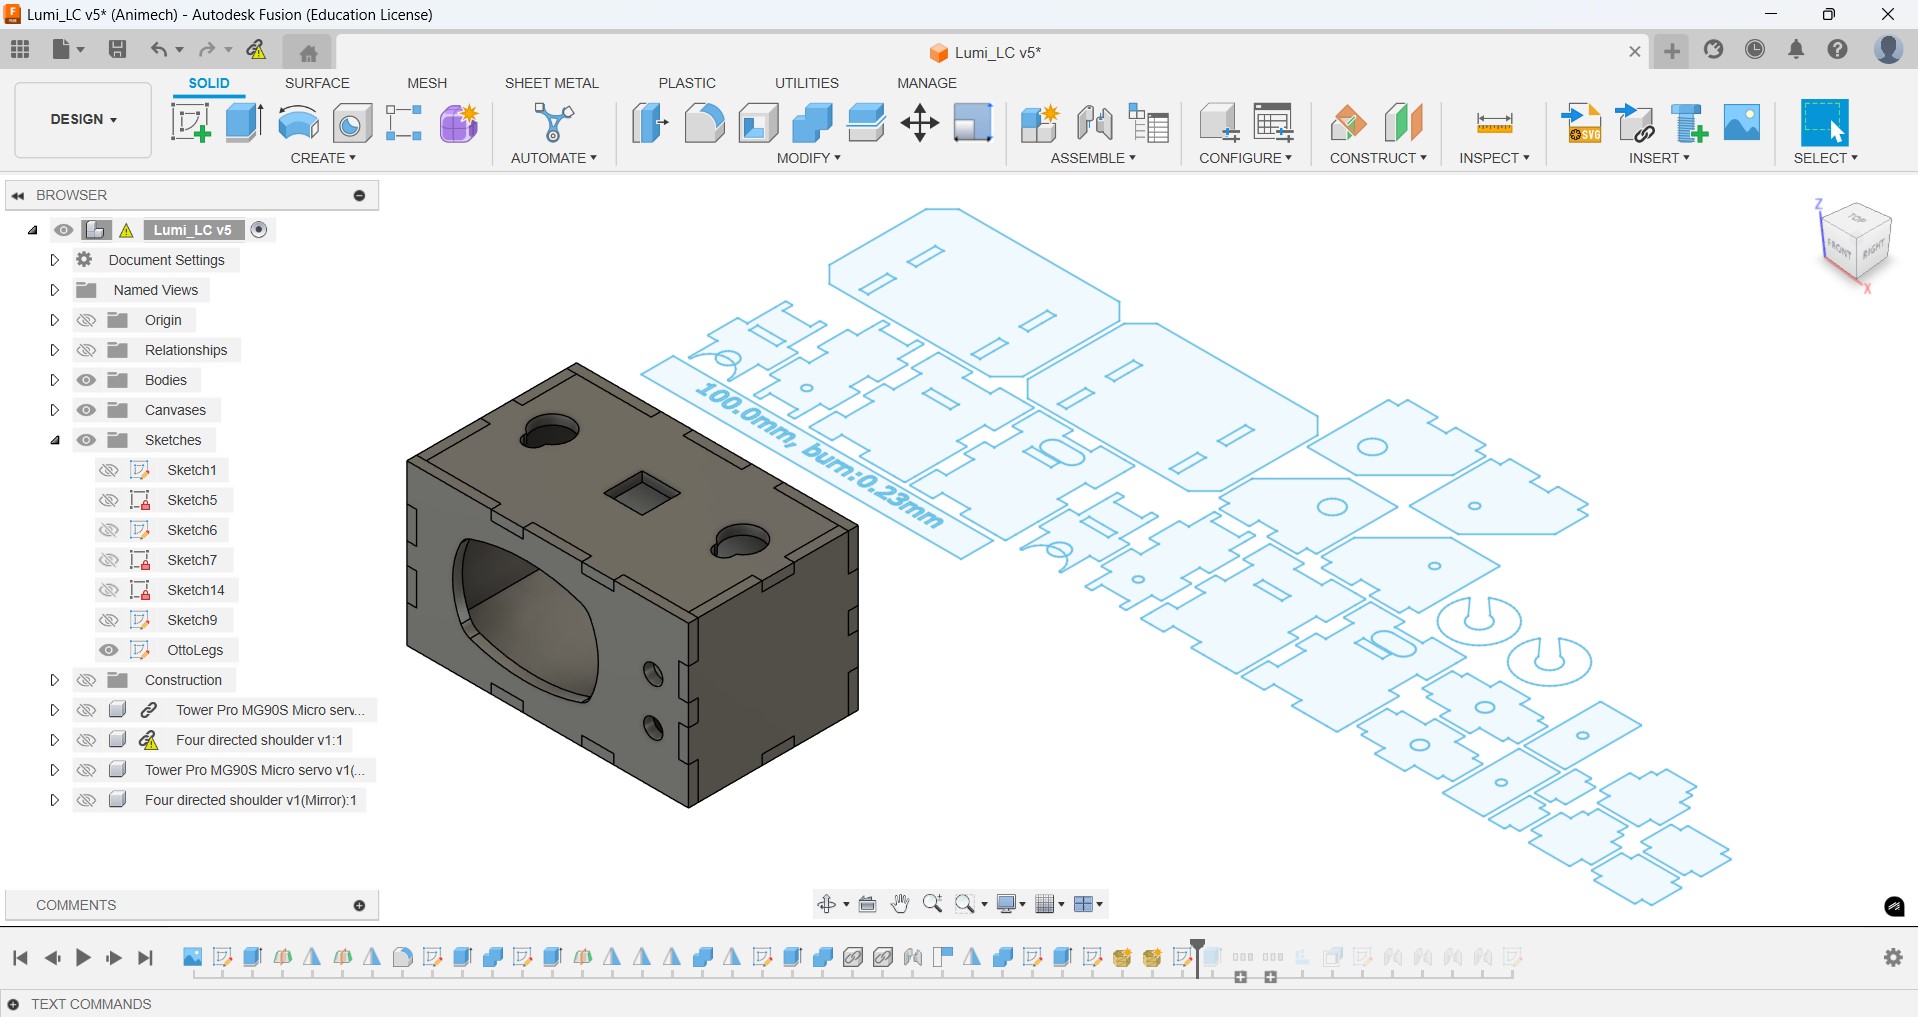Expand the Named Views node

tap(55, 290)
